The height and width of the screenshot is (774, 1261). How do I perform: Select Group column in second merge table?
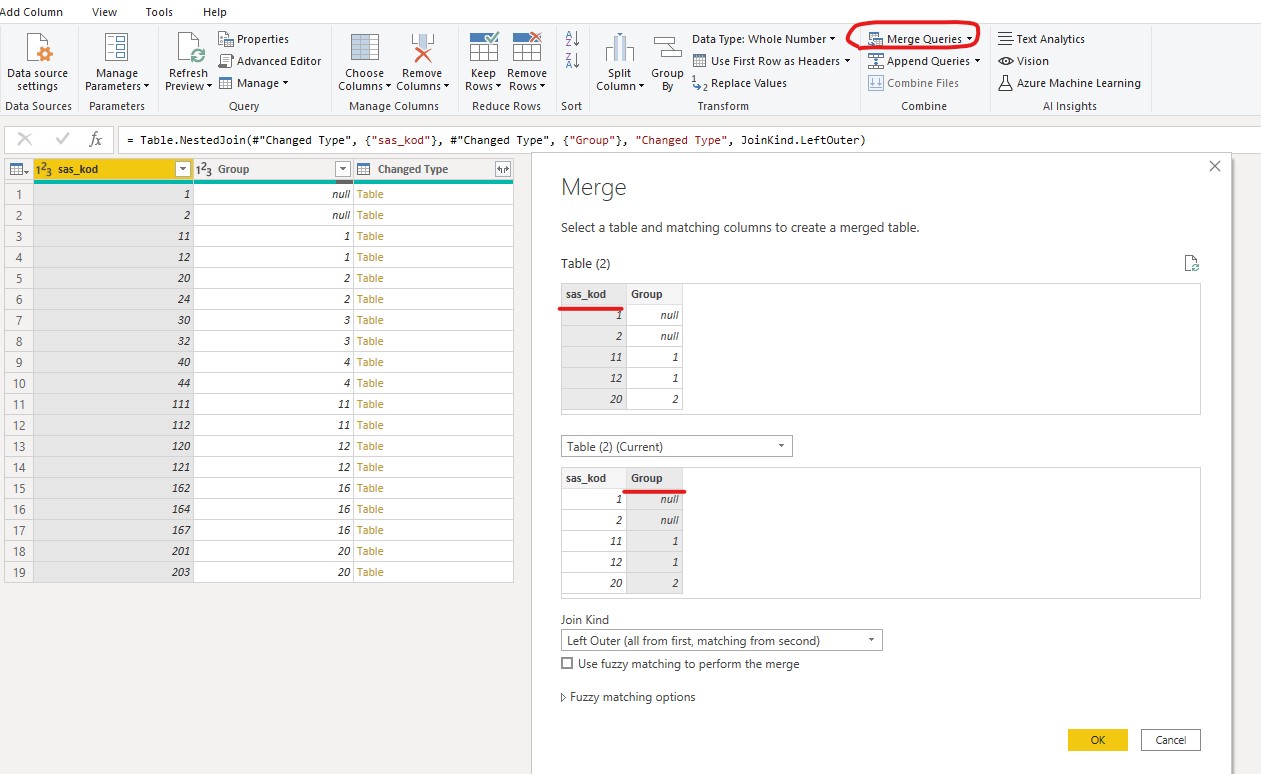654,478
